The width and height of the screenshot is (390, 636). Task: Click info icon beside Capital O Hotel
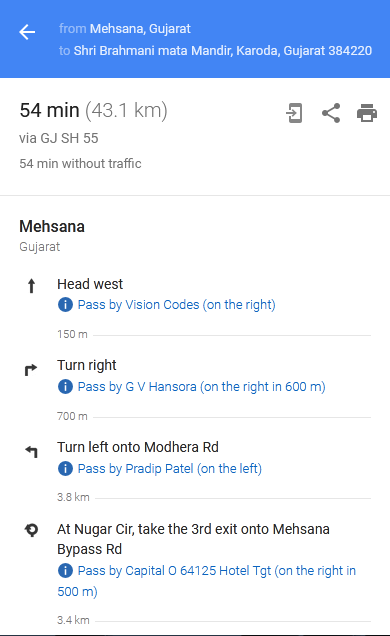click(x=65, y=571)
